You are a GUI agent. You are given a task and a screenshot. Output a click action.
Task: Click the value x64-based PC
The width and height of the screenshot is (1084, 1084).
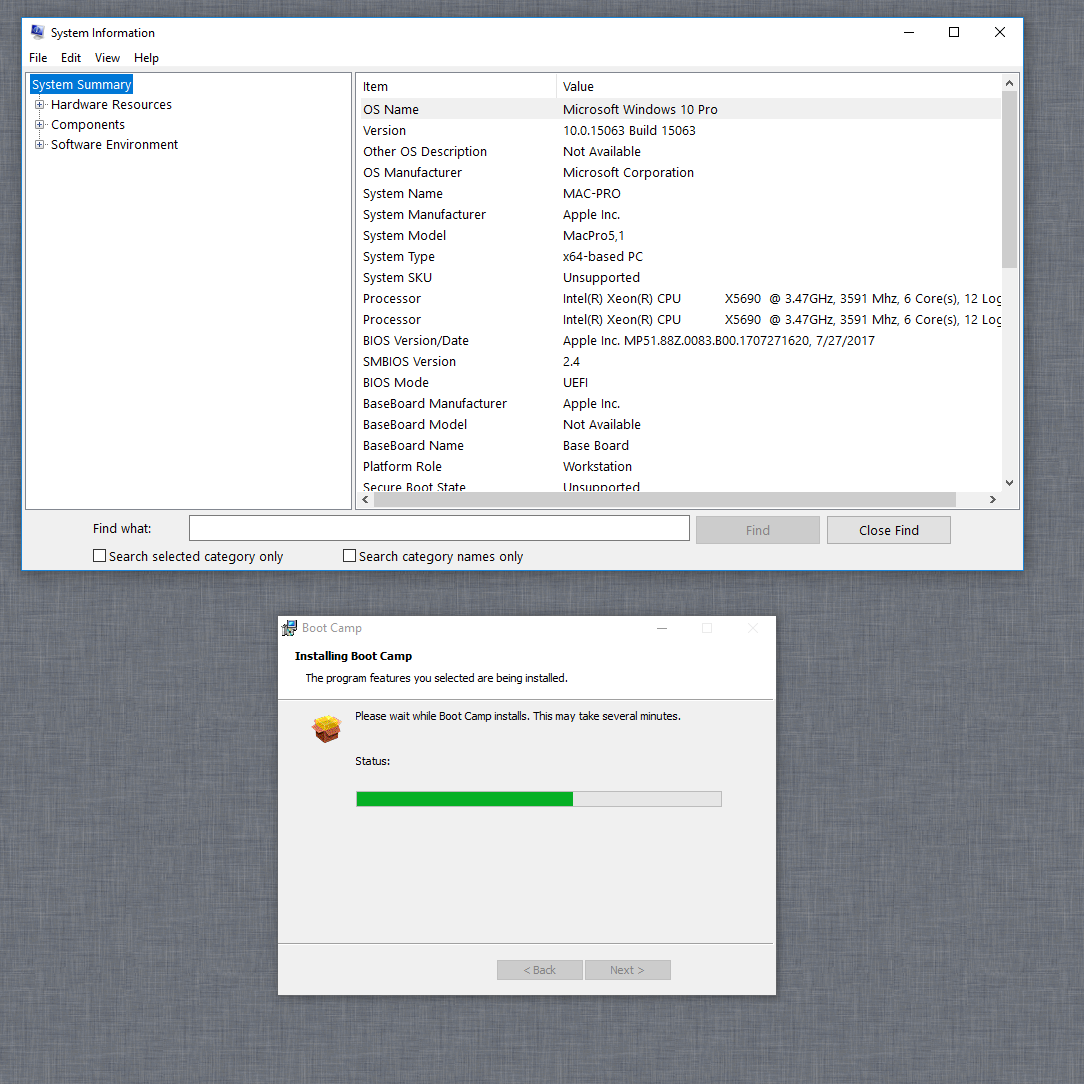[603, 256]
